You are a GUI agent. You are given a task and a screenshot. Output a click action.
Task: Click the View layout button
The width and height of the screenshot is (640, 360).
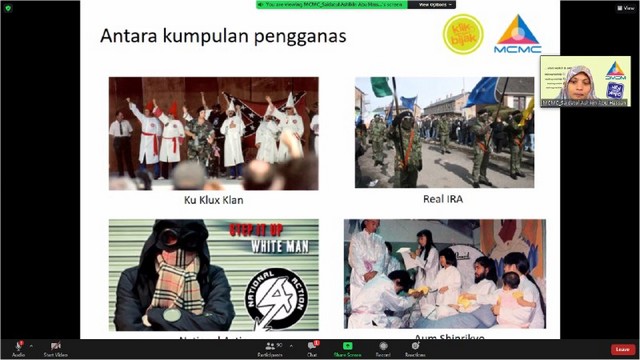tap(626, 8)
